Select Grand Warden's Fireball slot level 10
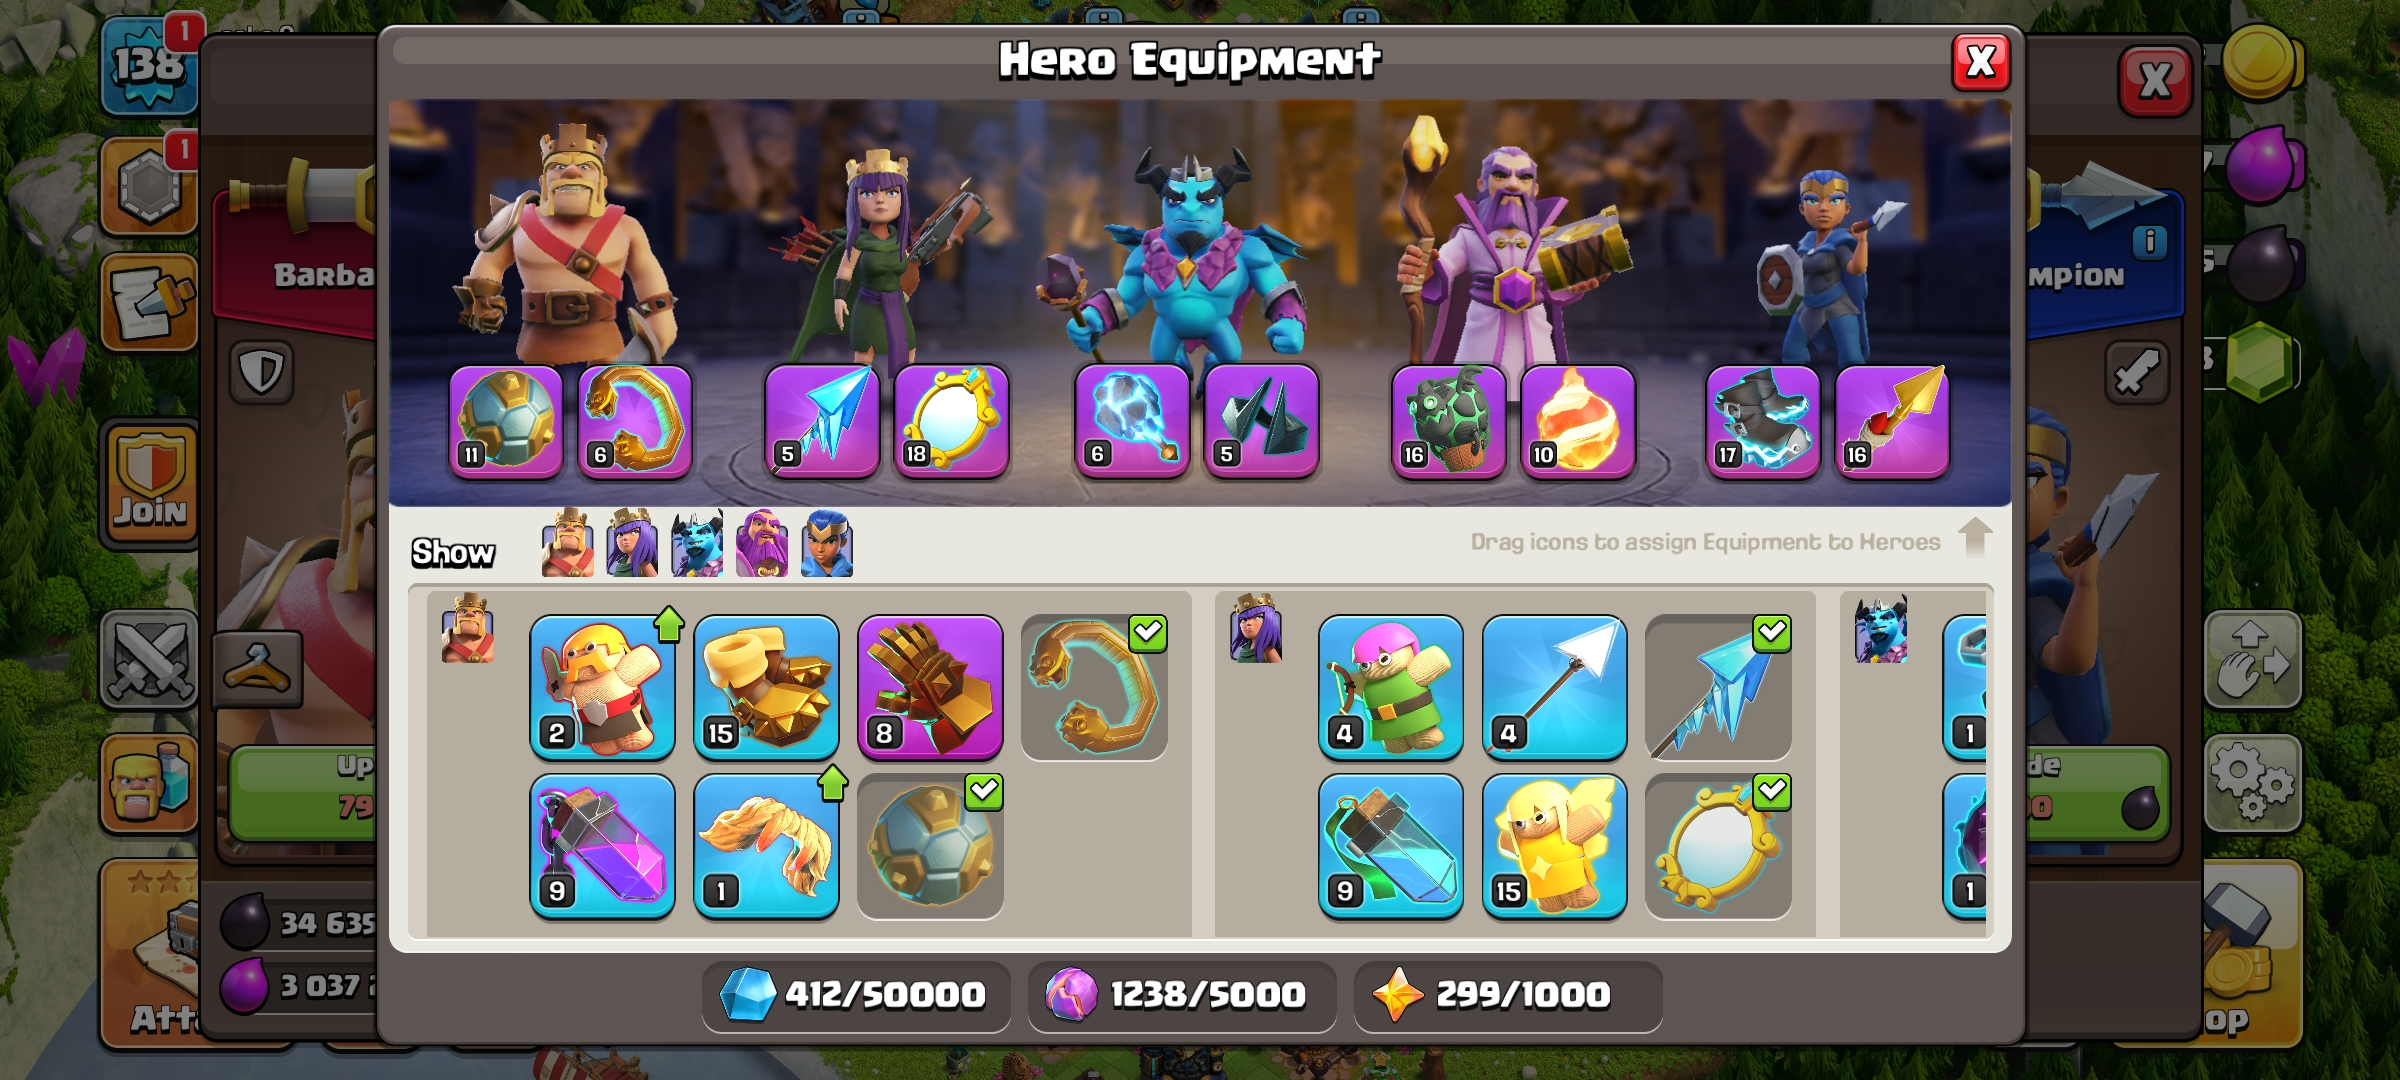Viewport: 2400px width, 1080px height. coord(1578,421)
